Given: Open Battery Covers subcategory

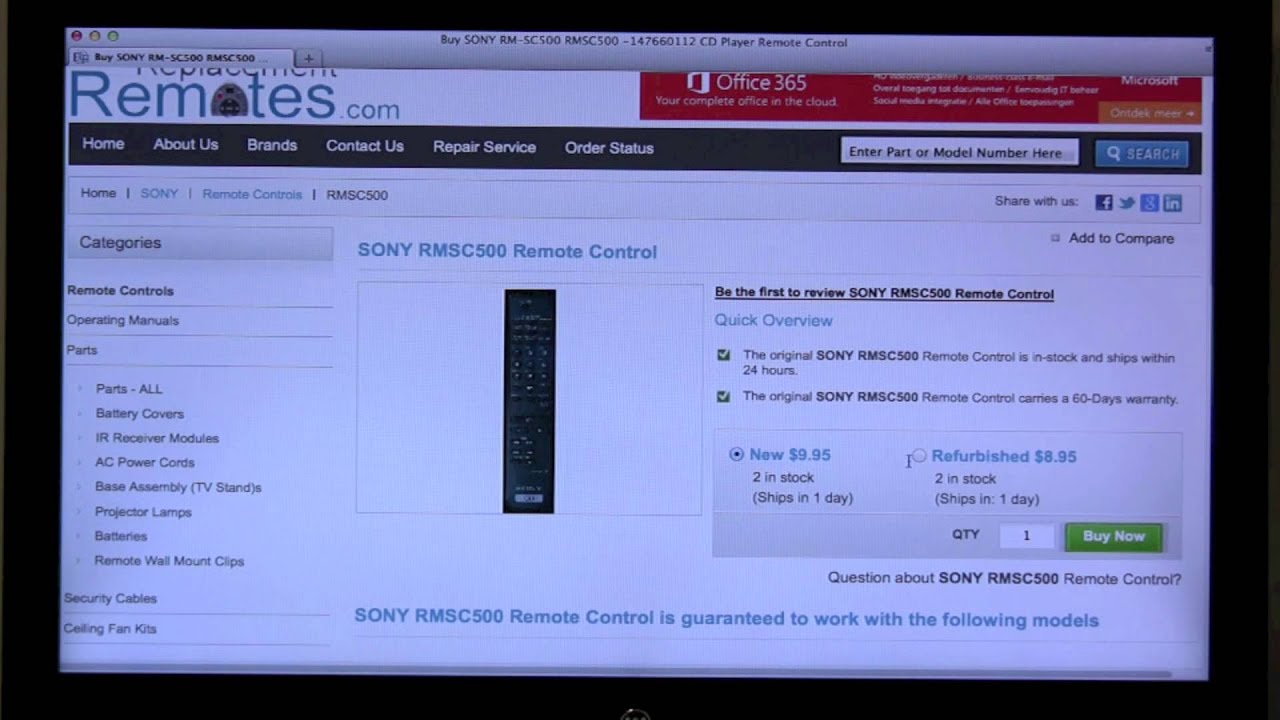Looking at the screenshot, I should (x=140, y=414).
